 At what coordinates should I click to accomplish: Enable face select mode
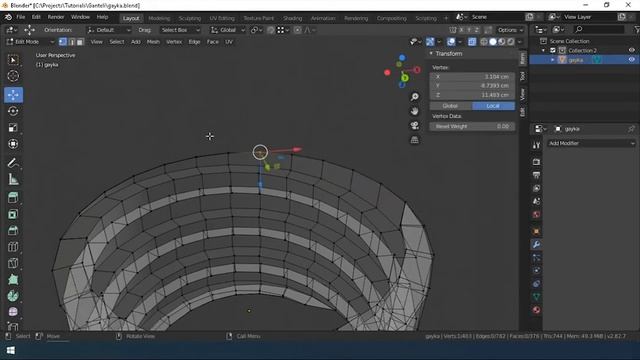80,42
